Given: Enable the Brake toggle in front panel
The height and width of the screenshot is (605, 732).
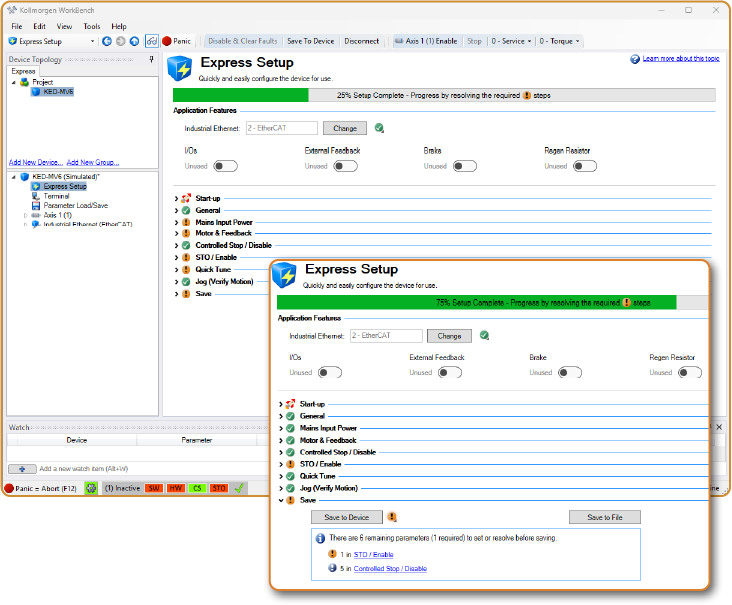Looking at the screenshot, I should pos(570,372).
